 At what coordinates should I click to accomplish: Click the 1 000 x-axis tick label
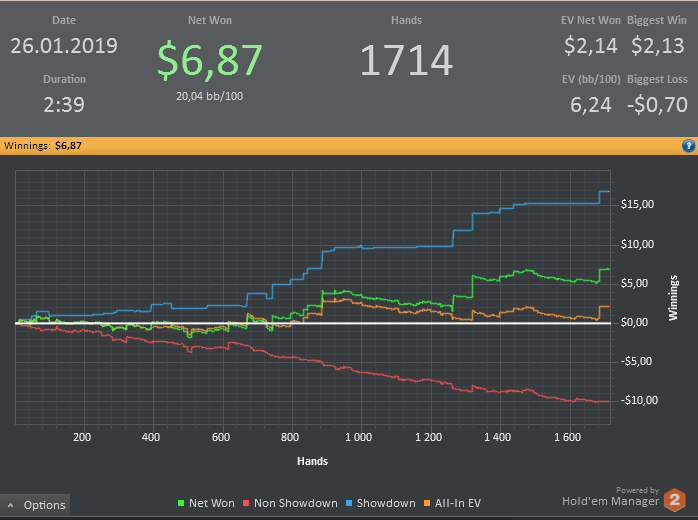pos(358,437)
